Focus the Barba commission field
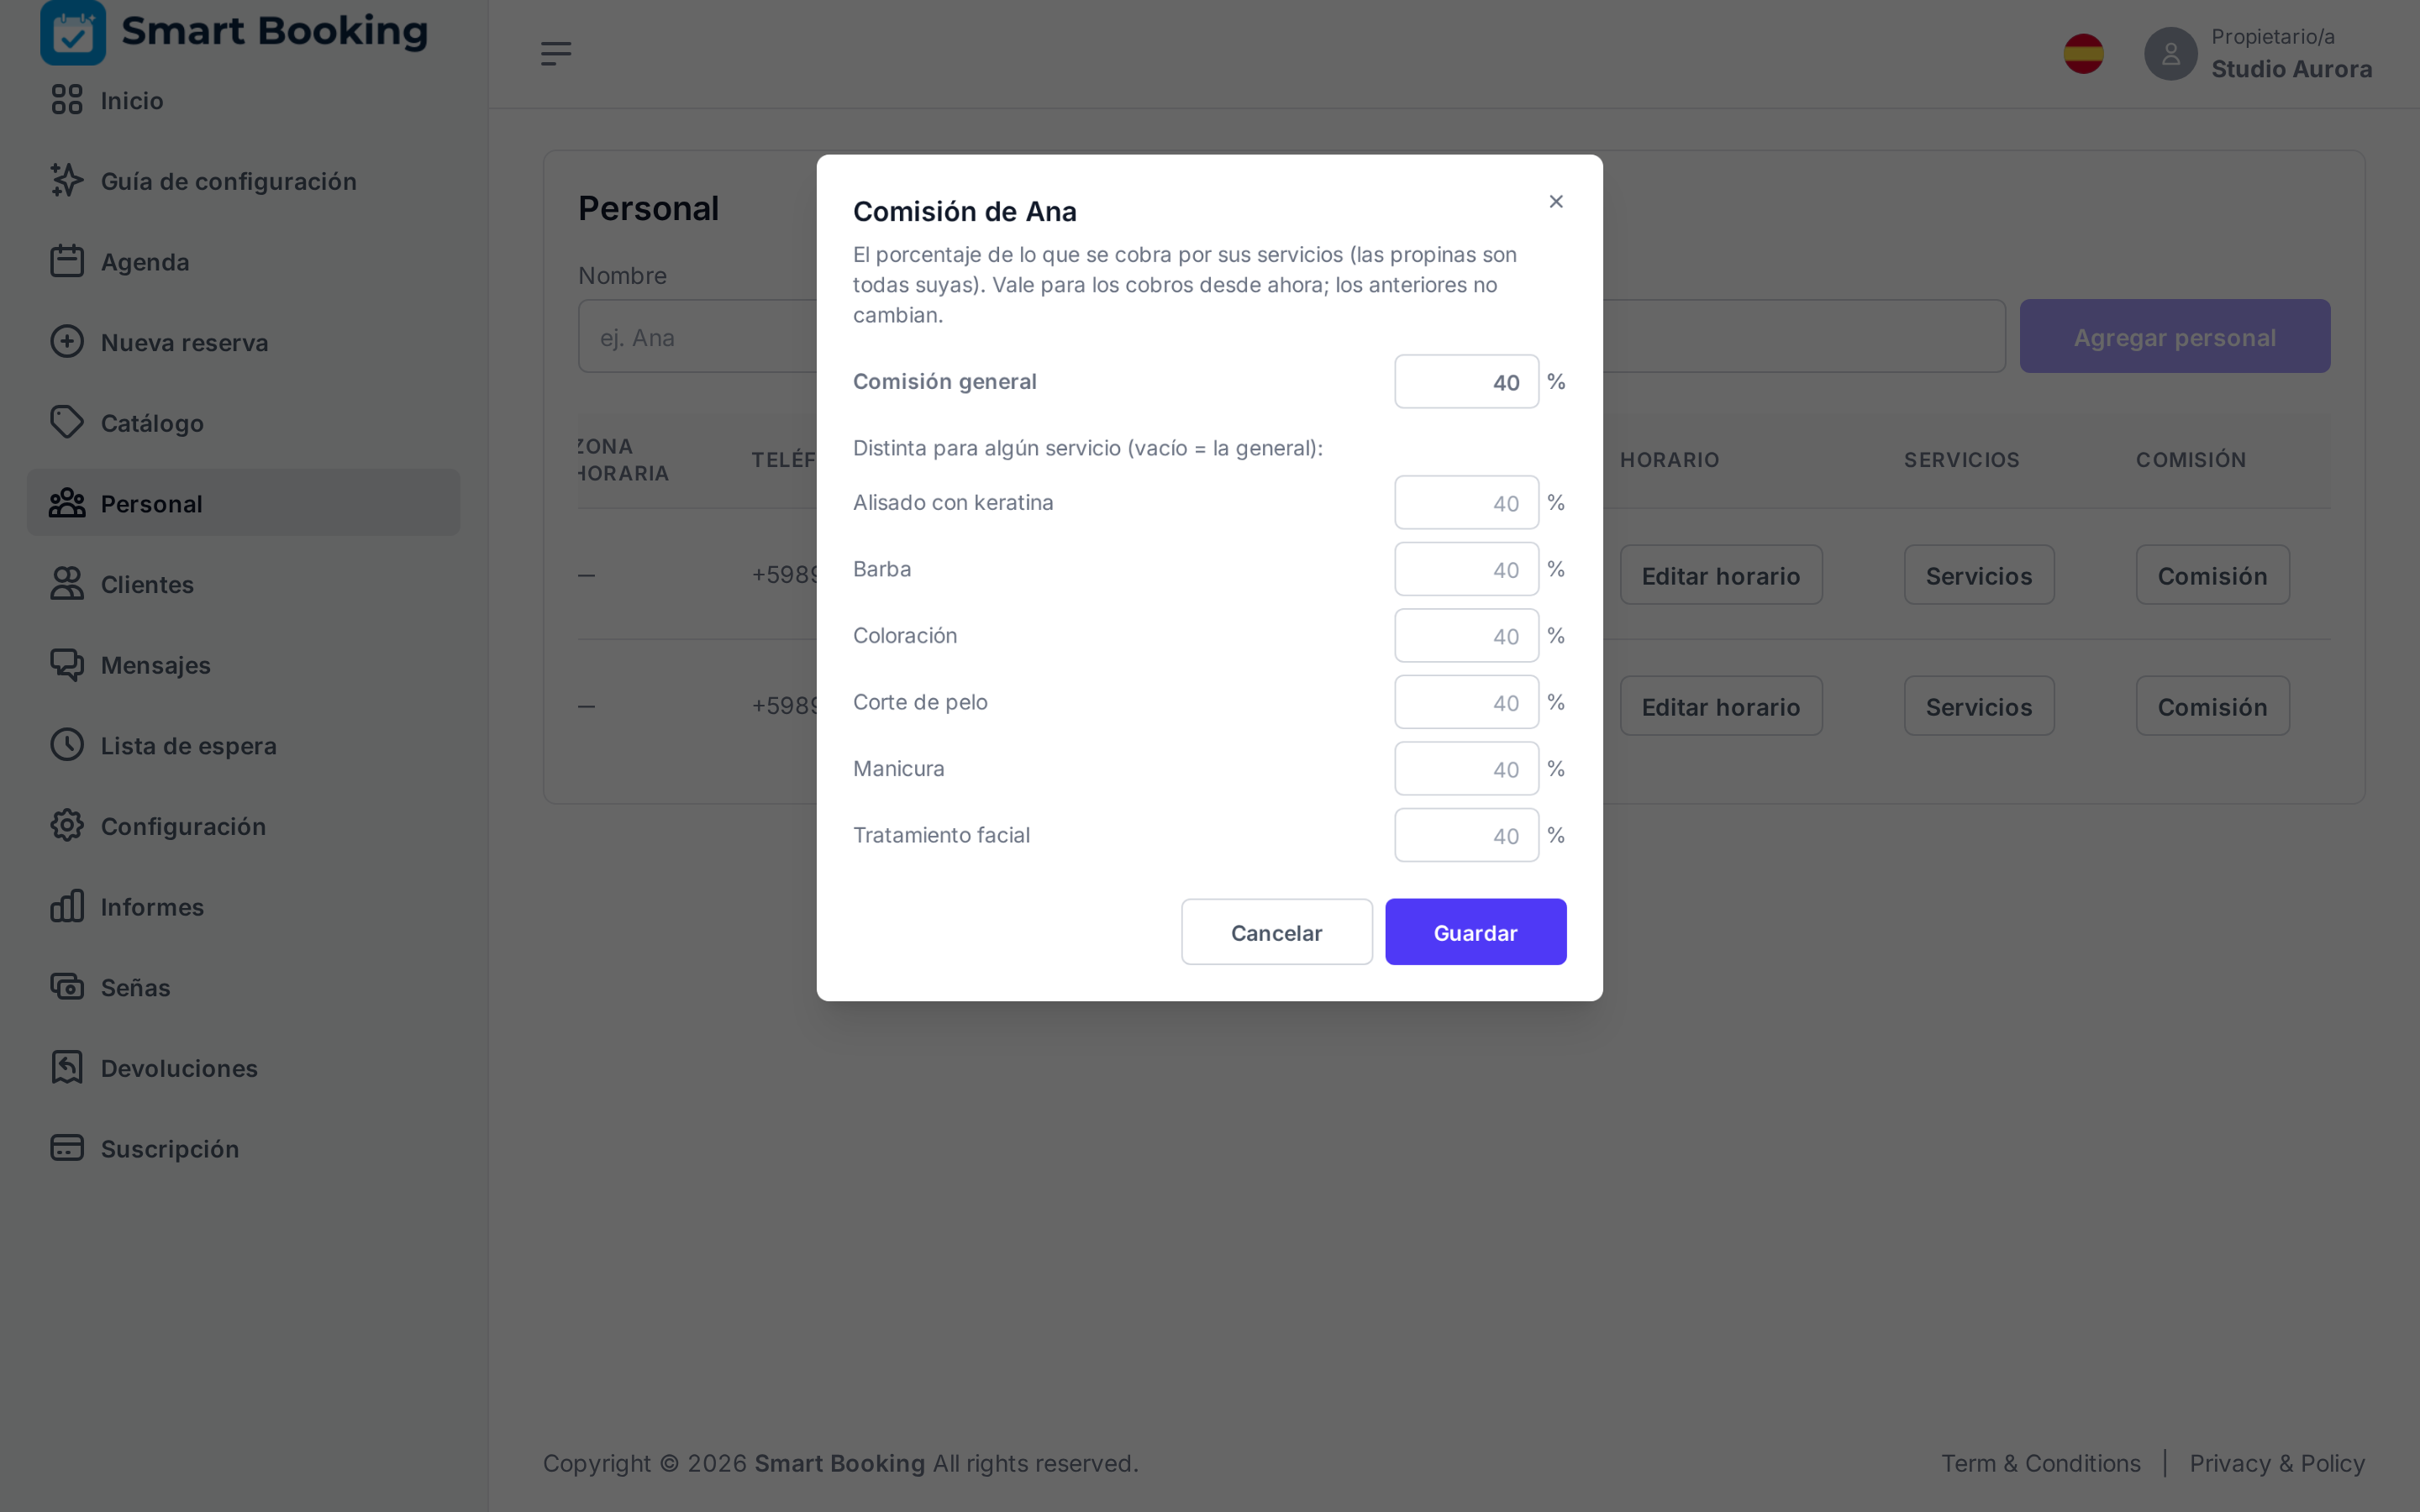This screenshot has height=1512, width=2420. coord(1467,569)
